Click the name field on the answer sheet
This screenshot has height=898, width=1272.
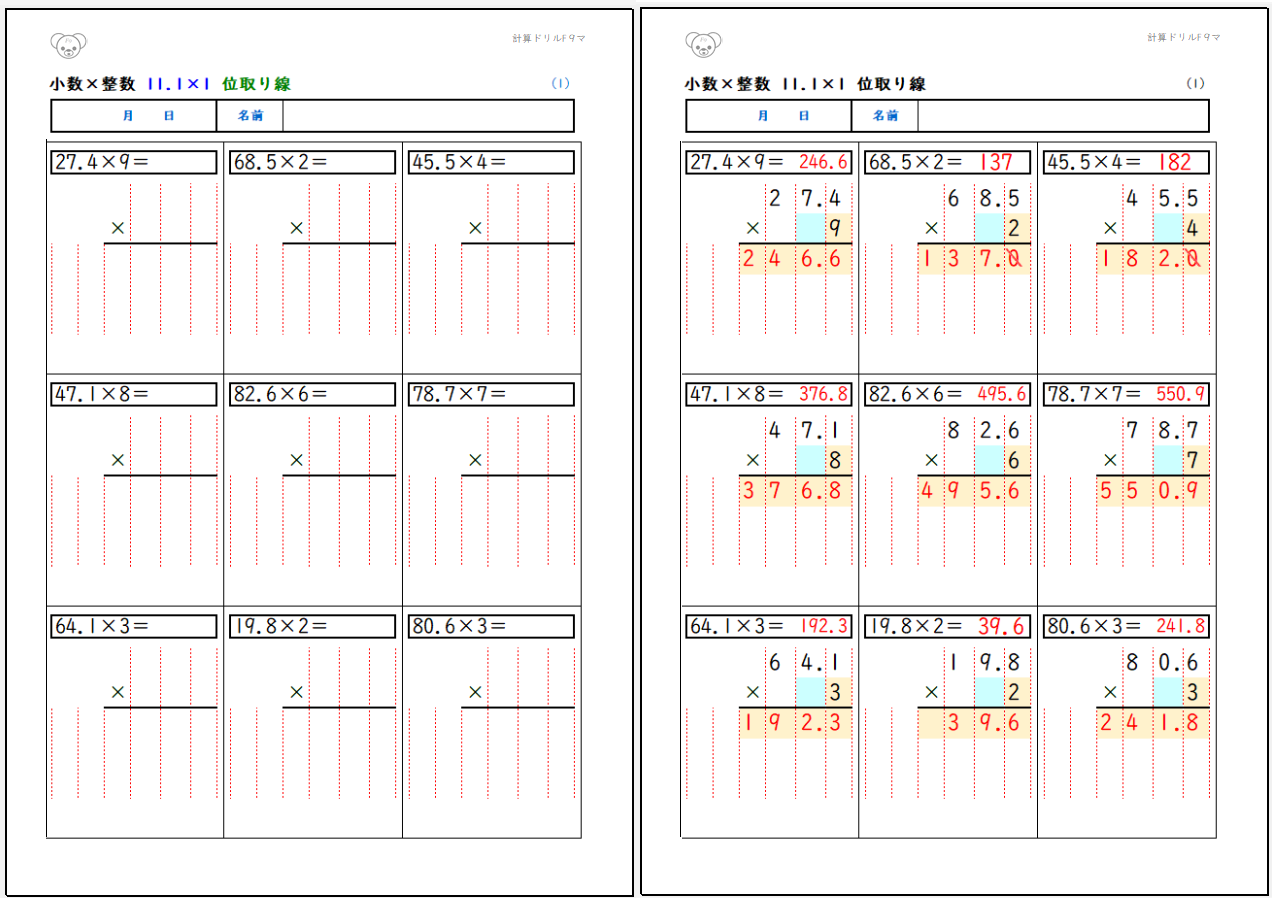click(1062, 116)
